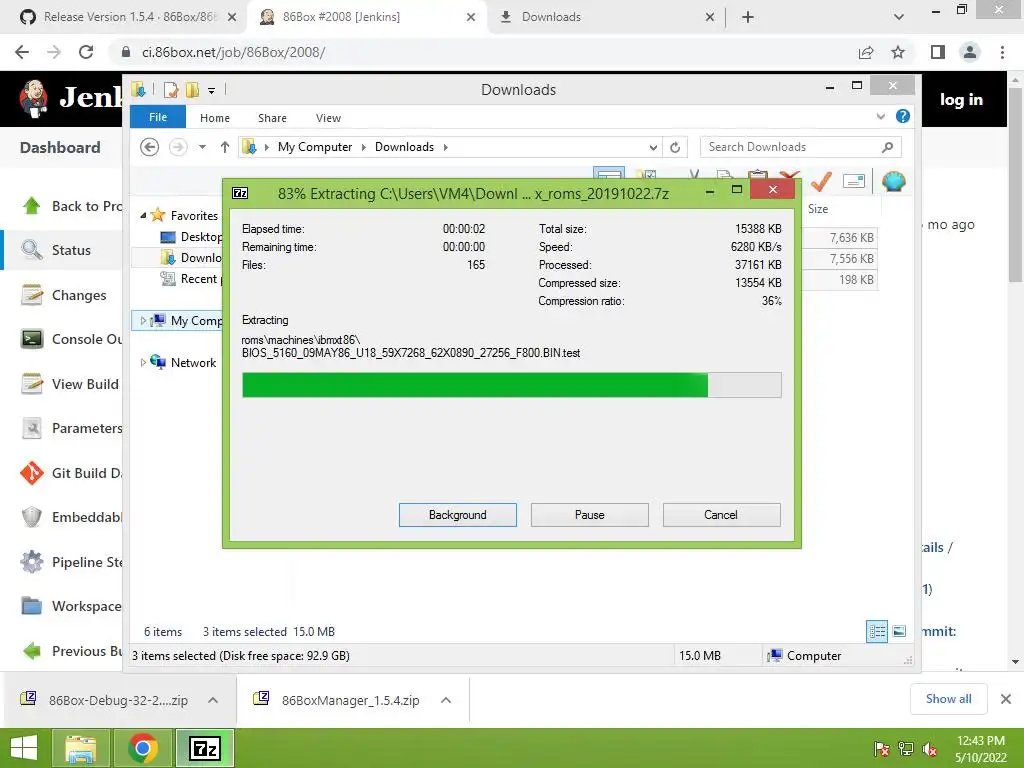Open explorer Help question mark icon
Screen dimensions: 1024x768
pos(903,116)
